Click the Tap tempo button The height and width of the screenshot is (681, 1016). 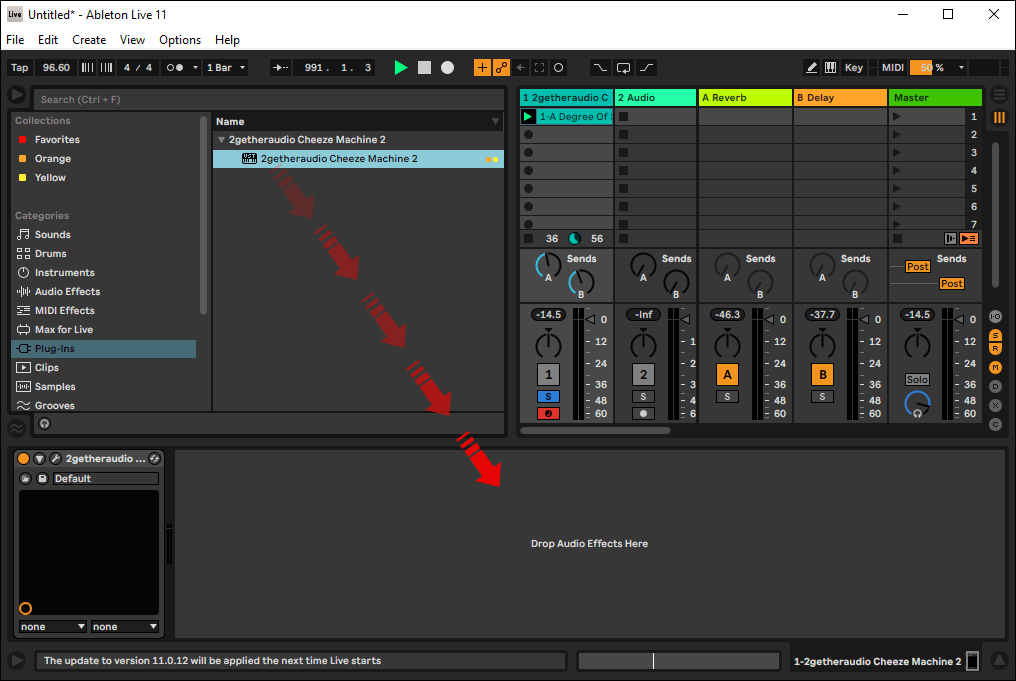pyautogui.click(x=19, y=67)
